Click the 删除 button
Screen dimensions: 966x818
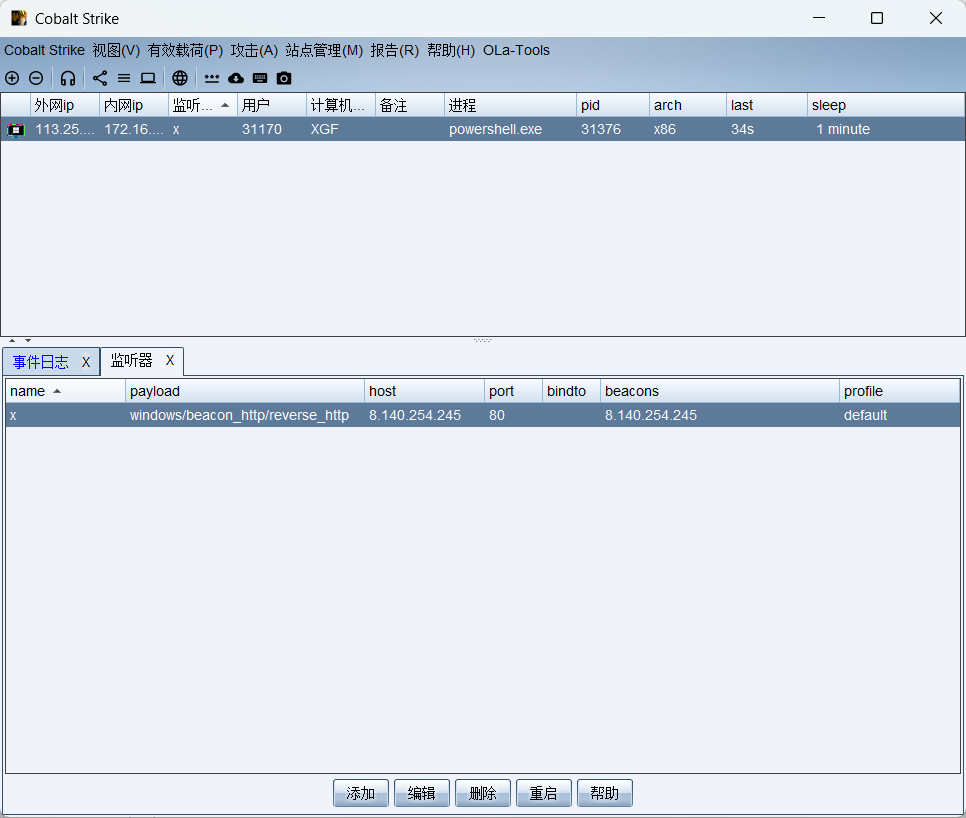coord(483,793)
